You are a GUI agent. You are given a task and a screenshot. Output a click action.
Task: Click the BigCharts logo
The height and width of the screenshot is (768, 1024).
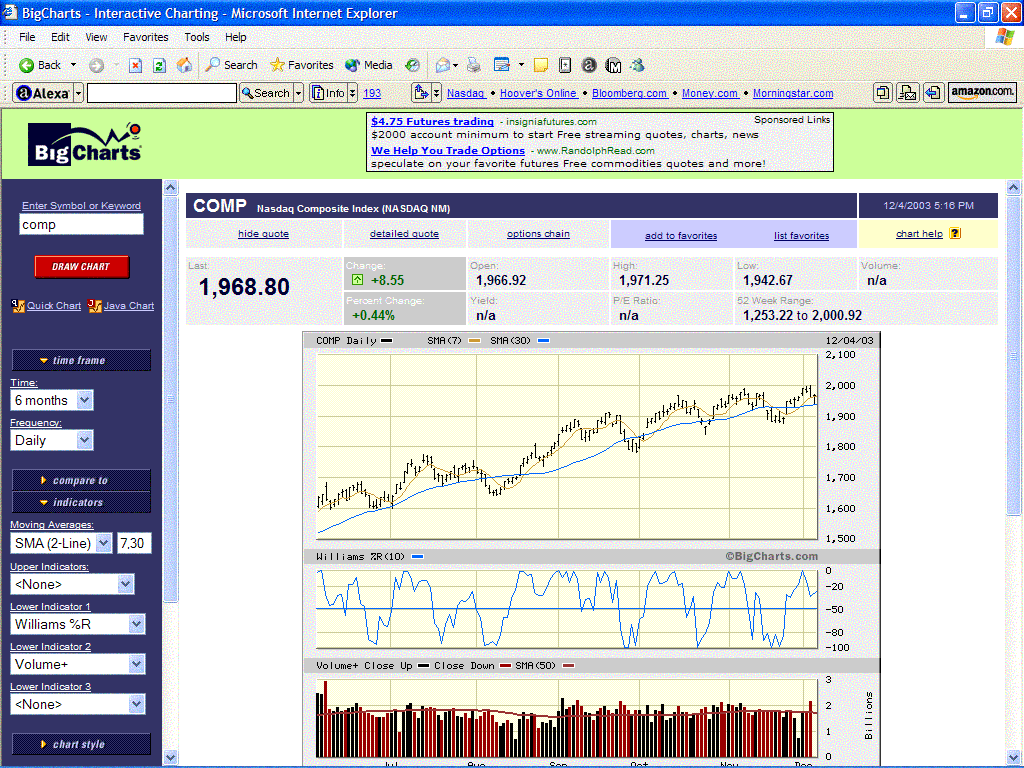pyautogui.click(x=85, y=144)
